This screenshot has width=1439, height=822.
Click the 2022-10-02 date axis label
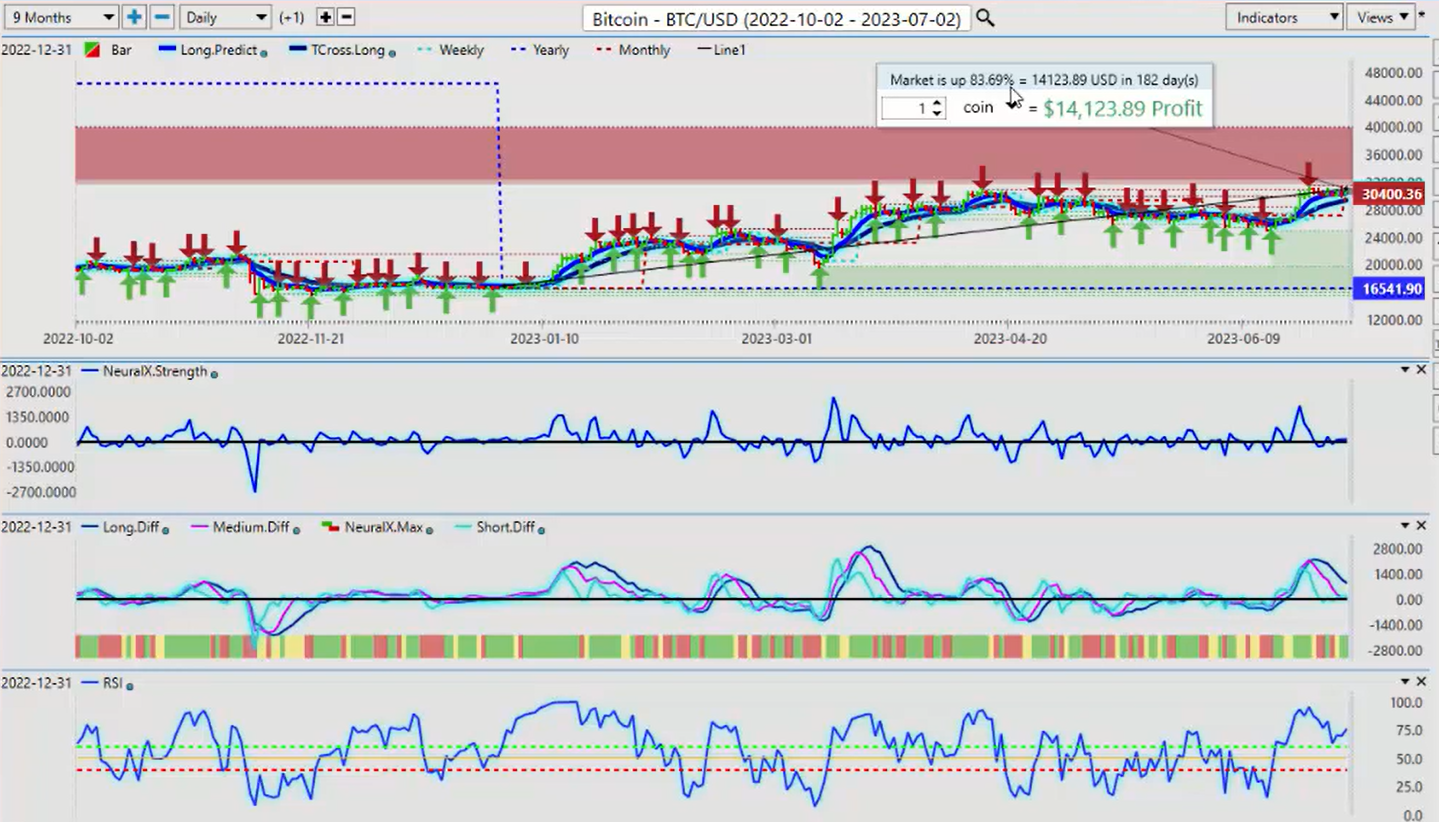pyautogui.click(x=78, y=339)
